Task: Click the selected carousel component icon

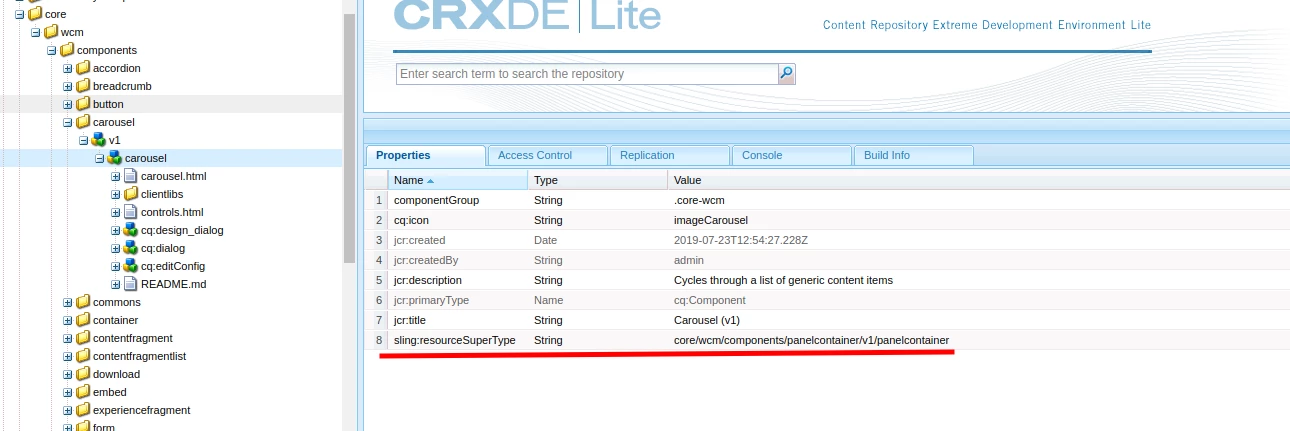Action: click(115, 158)
